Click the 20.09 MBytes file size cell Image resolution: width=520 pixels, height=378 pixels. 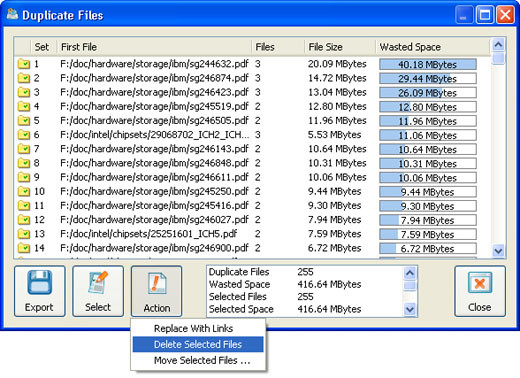[x=337, y=64]
